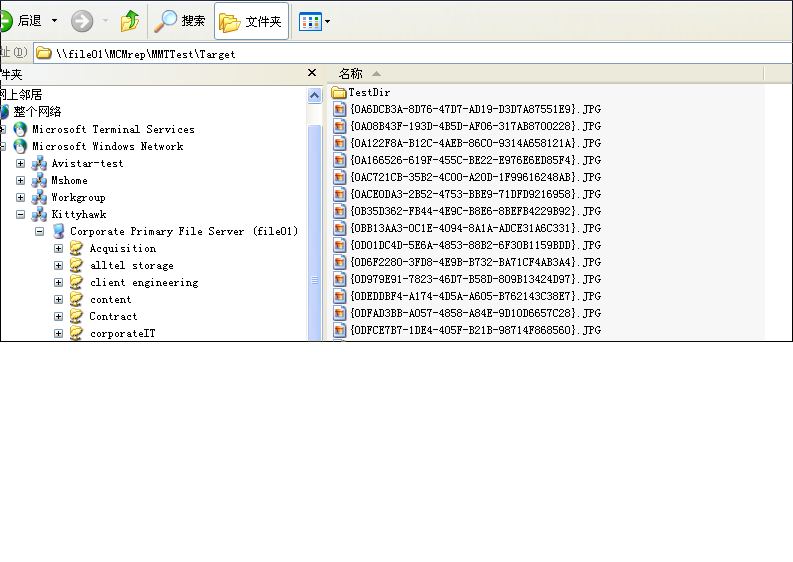Image resolution: width=793 pixels, height=562 pixels.
Task: Expand the Acquisition share
Action: (x=59, y=248)
